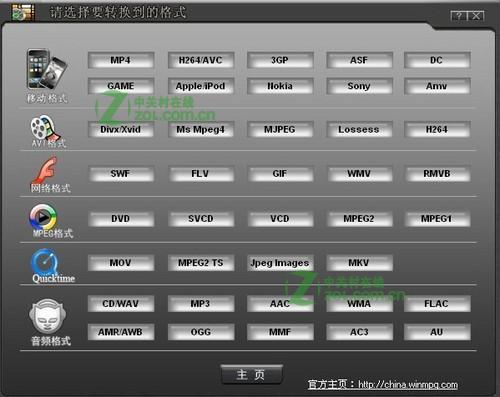The height and width of the screenshot is (397, 500).
Task: Choose the DVD MPEG format
Action: (121, 219)
